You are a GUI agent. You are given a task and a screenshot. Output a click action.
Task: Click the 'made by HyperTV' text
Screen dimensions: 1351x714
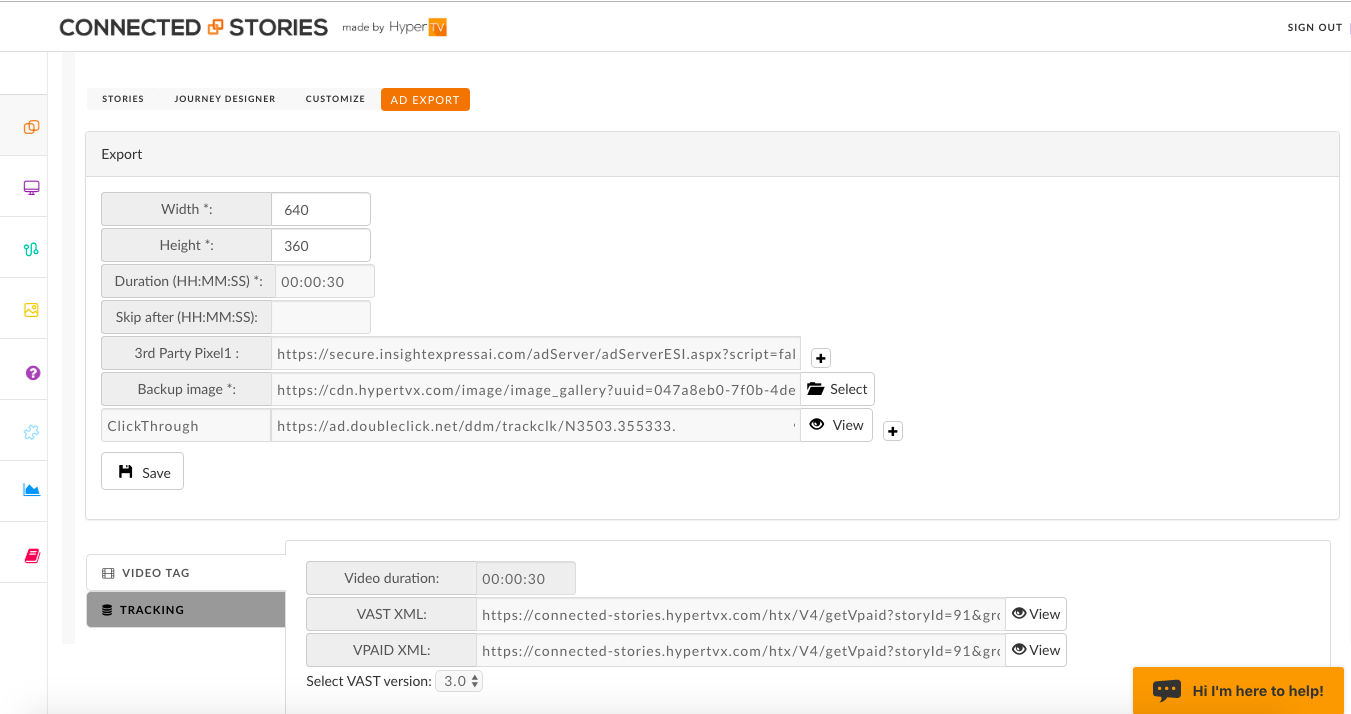coord(394,27)
